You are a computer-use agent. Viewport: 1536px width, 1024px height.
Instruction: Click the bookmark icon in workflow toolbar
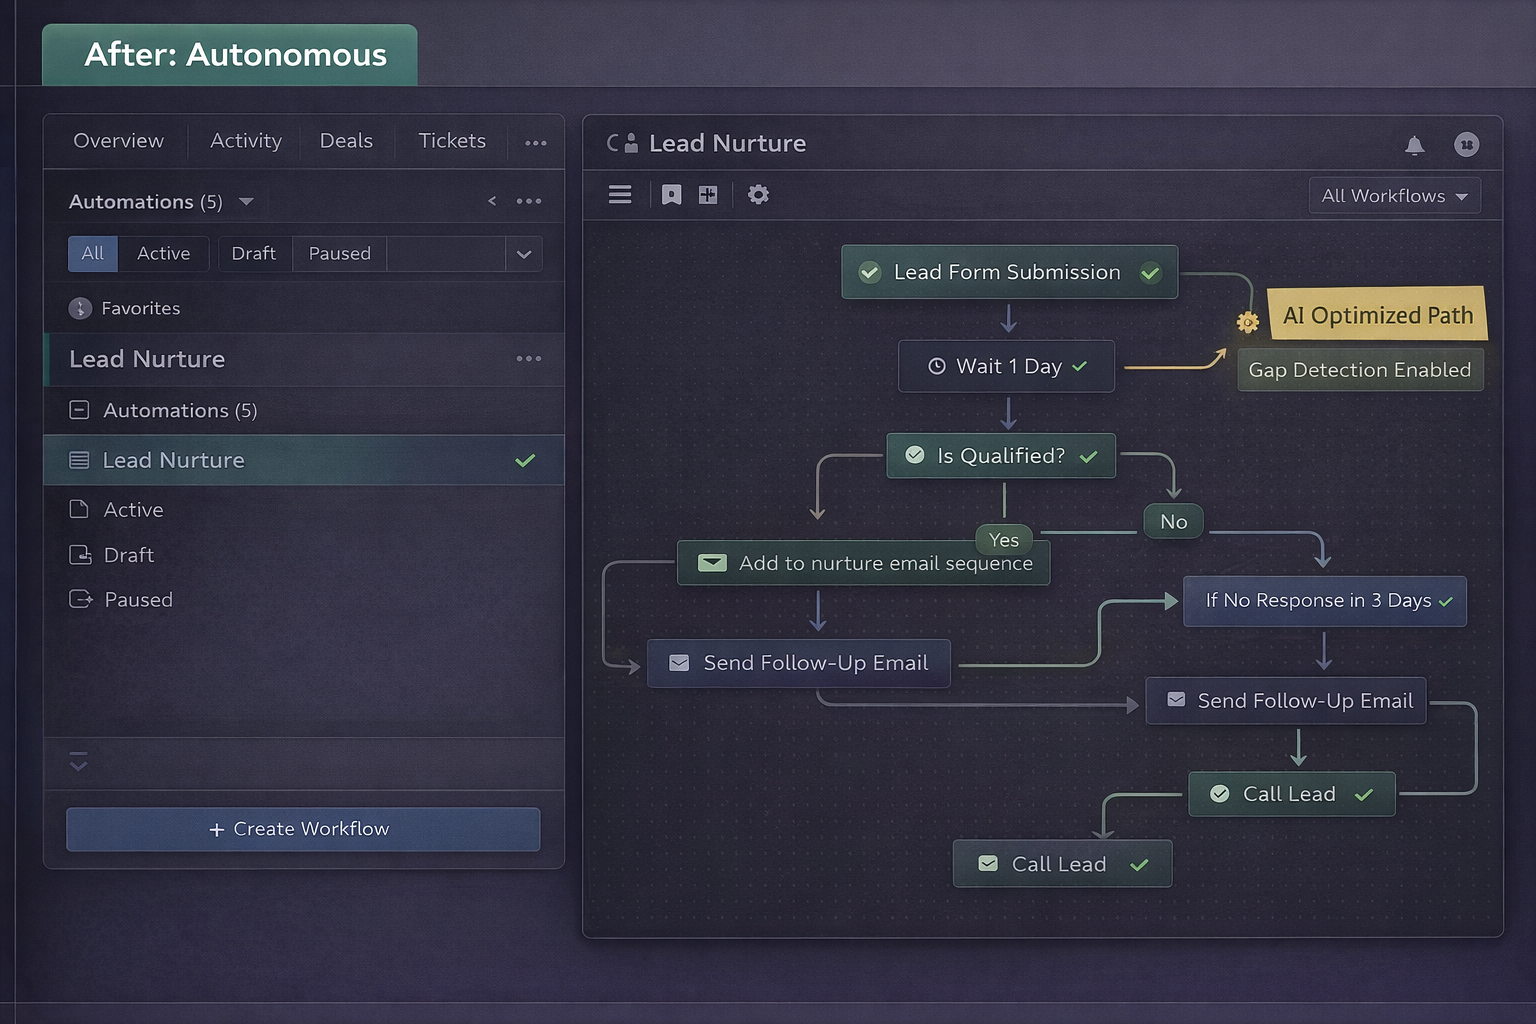671,195
